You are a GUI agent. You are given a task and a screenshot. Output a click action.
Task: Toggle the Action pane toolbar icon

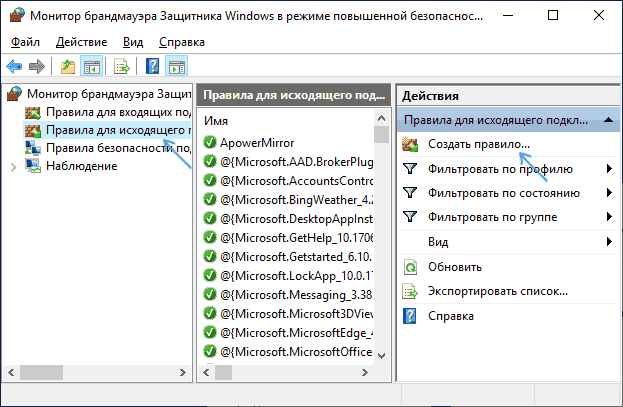[177, 67]
